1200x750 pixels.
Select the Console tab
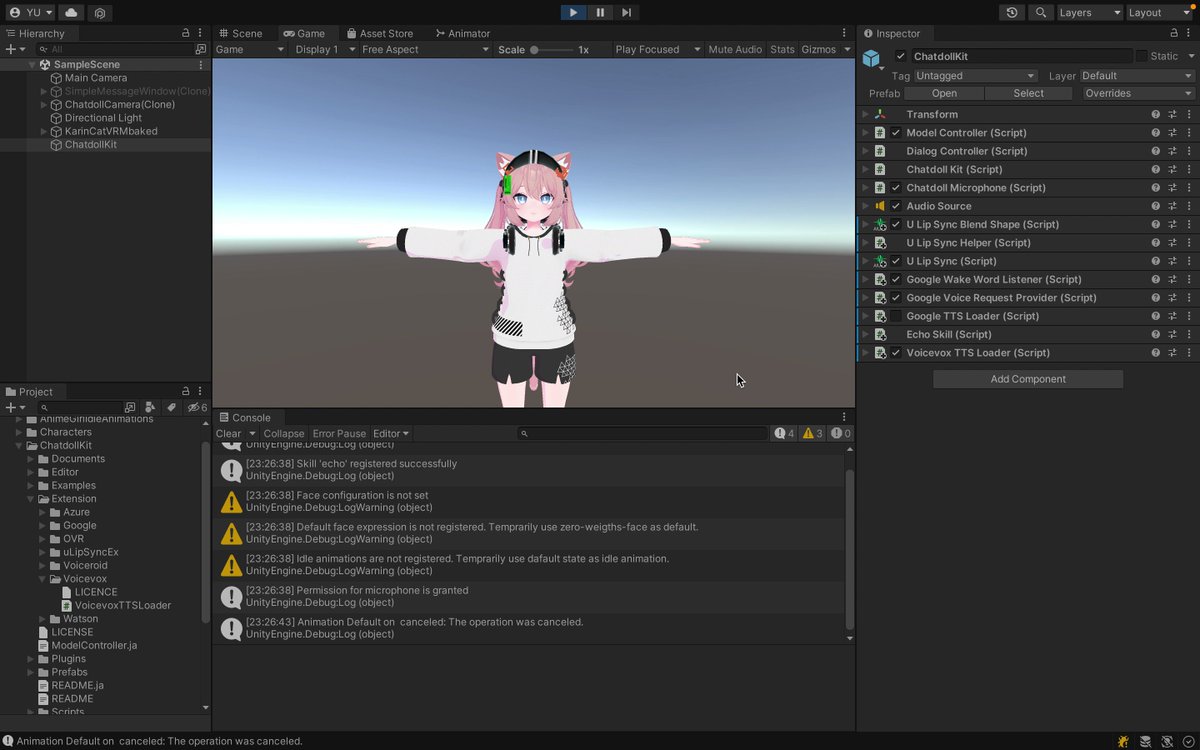(x=245, y=417)
